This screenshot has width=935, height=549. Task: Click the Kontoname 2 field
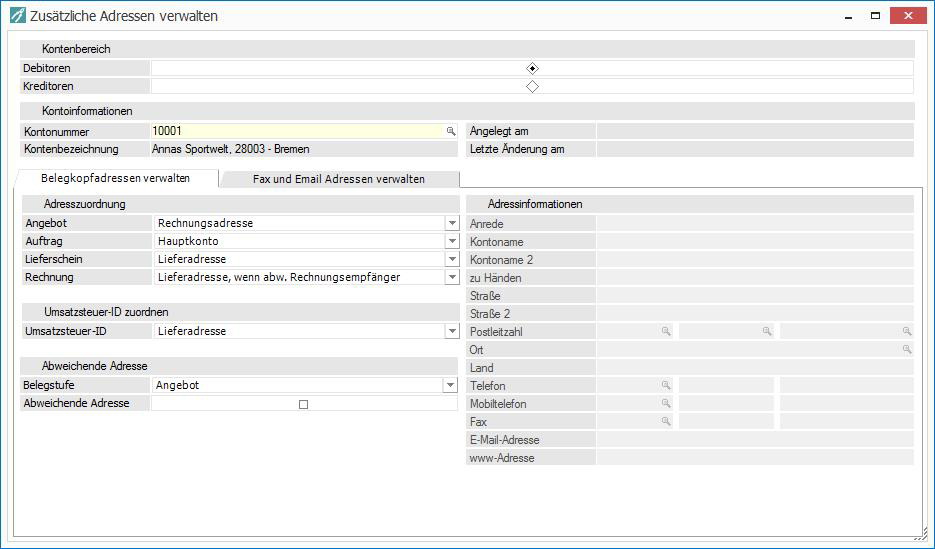pos(755,259)
